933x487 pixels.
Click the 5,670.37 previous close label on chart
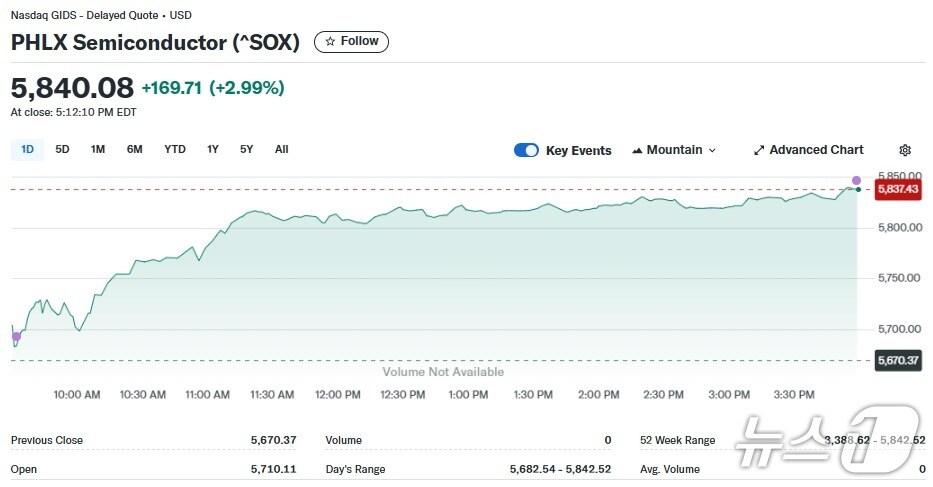pyautogui.click(x=898, y=360)
